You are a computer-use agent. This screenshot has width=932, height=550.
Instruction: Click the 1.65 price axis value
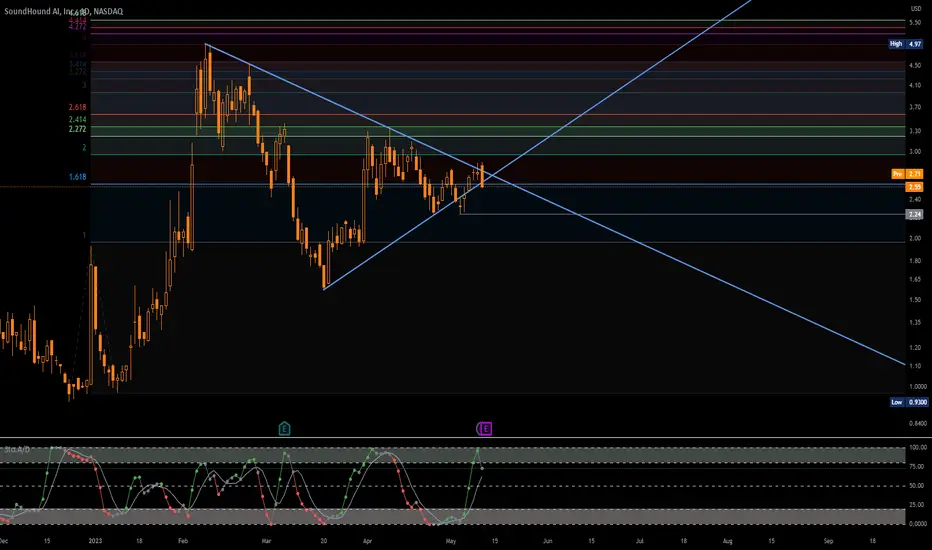(x=915, y=279)
